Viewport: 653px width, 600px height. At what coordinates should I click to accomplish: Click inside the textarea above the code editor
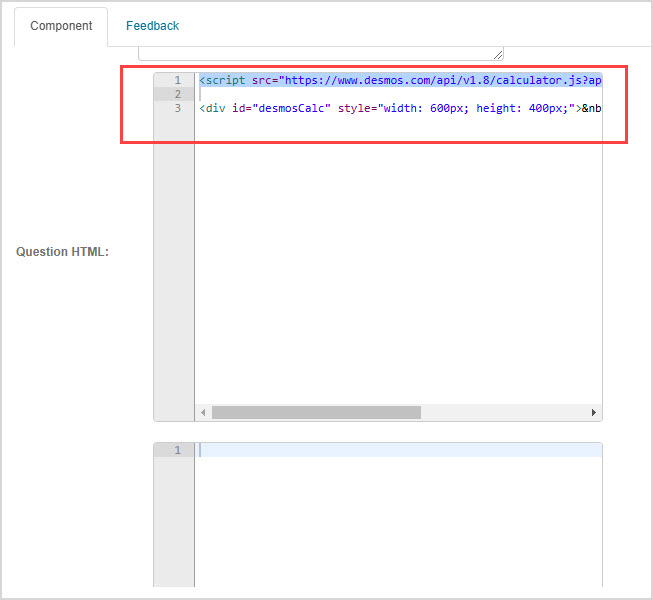320,52
